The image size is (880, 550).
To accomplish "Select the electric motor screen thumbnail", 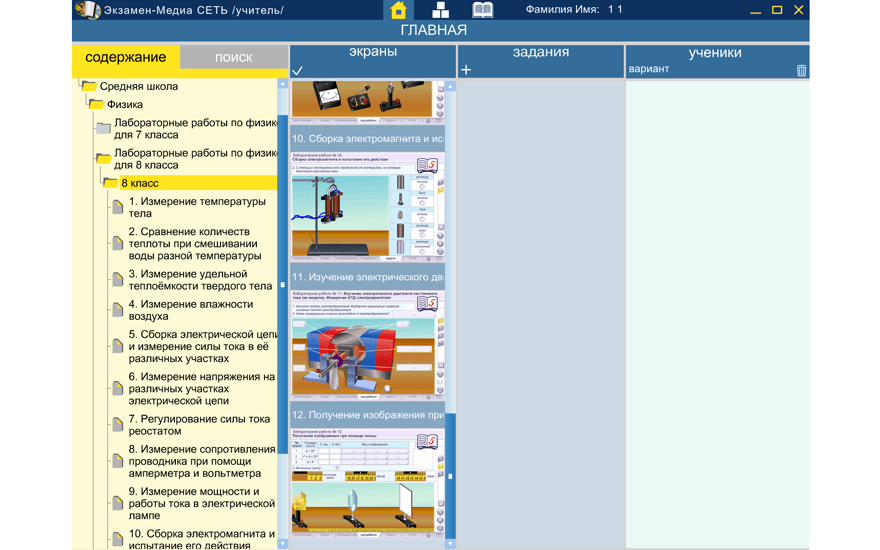I will (x=368, y=345).
